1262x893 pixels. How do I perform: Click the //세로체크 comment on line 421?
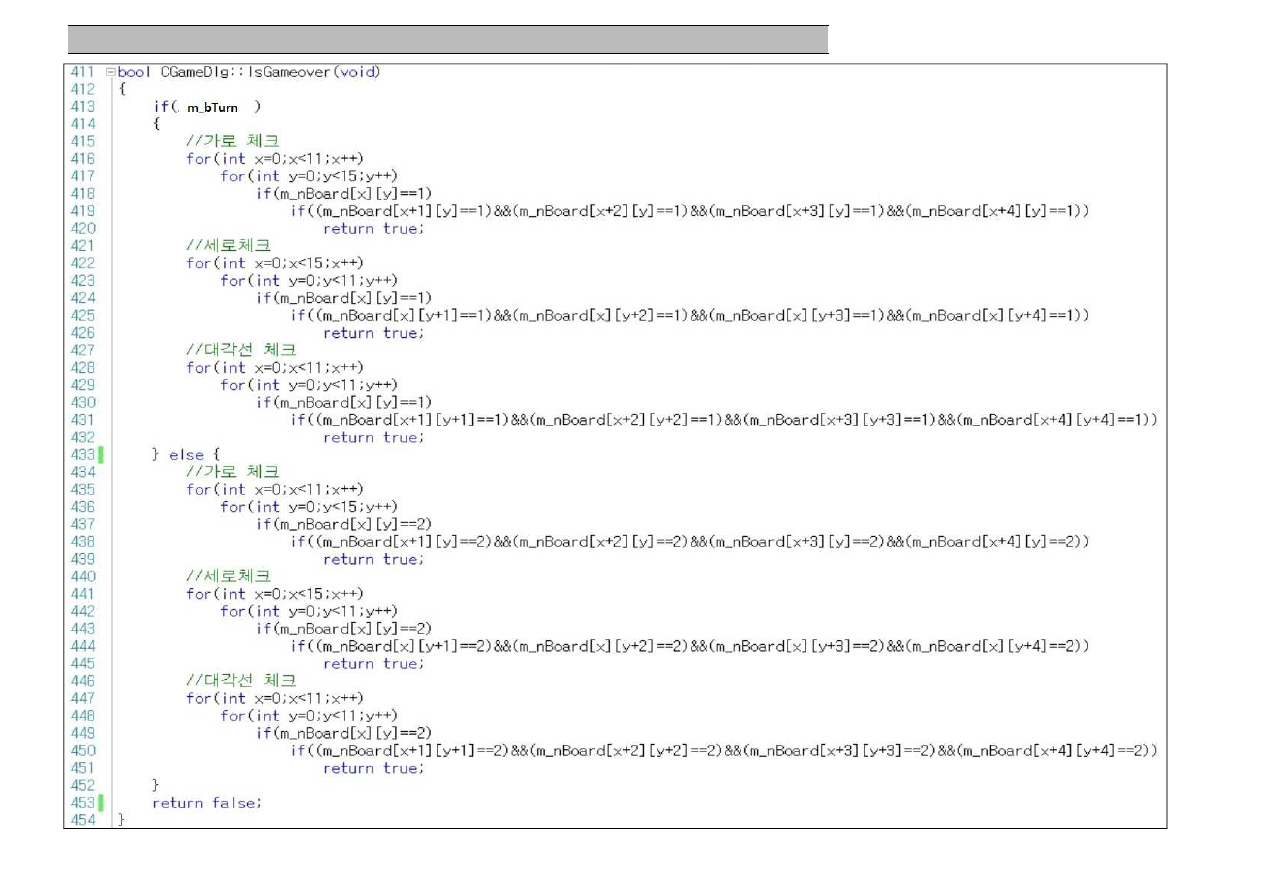click(229, 246)
